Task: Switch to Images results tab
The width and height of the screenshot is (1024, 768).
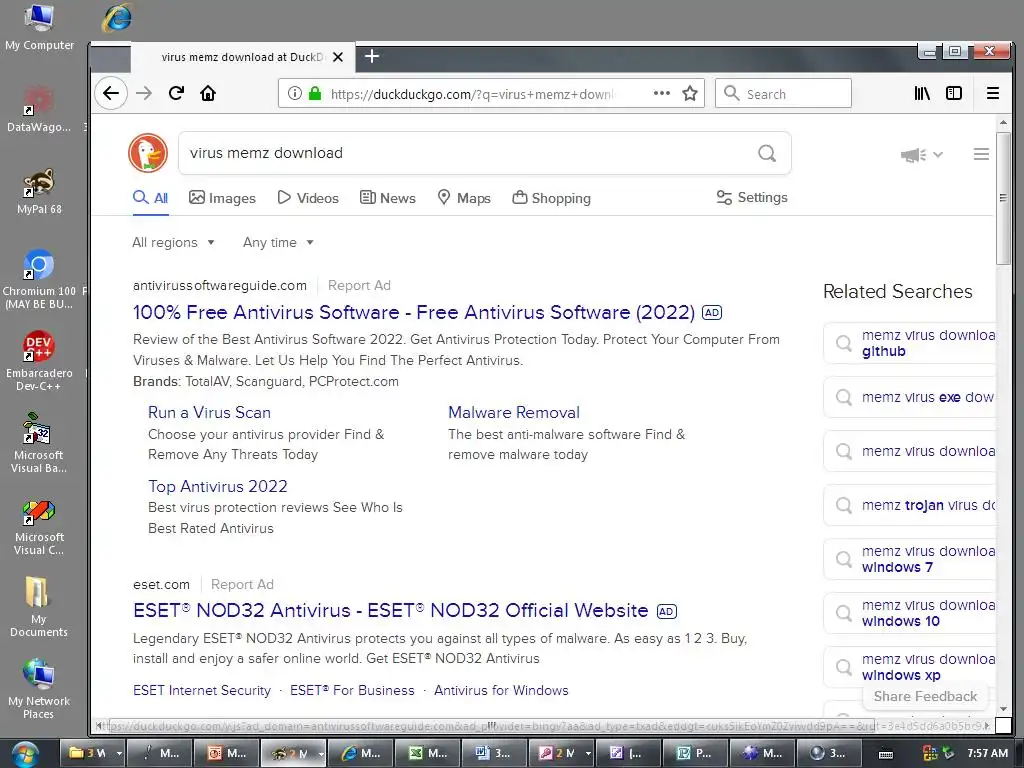Action: click(x=222, y=198)
